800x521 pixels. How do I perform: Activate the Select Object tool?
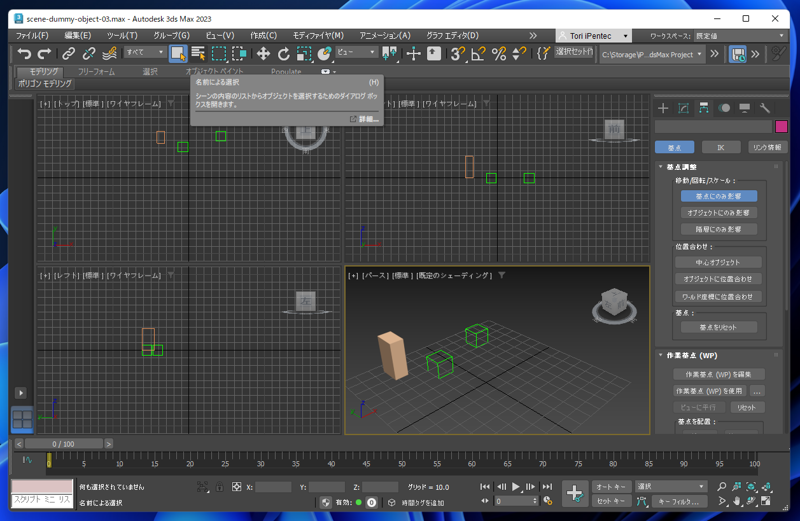click(x=178, y=54)
